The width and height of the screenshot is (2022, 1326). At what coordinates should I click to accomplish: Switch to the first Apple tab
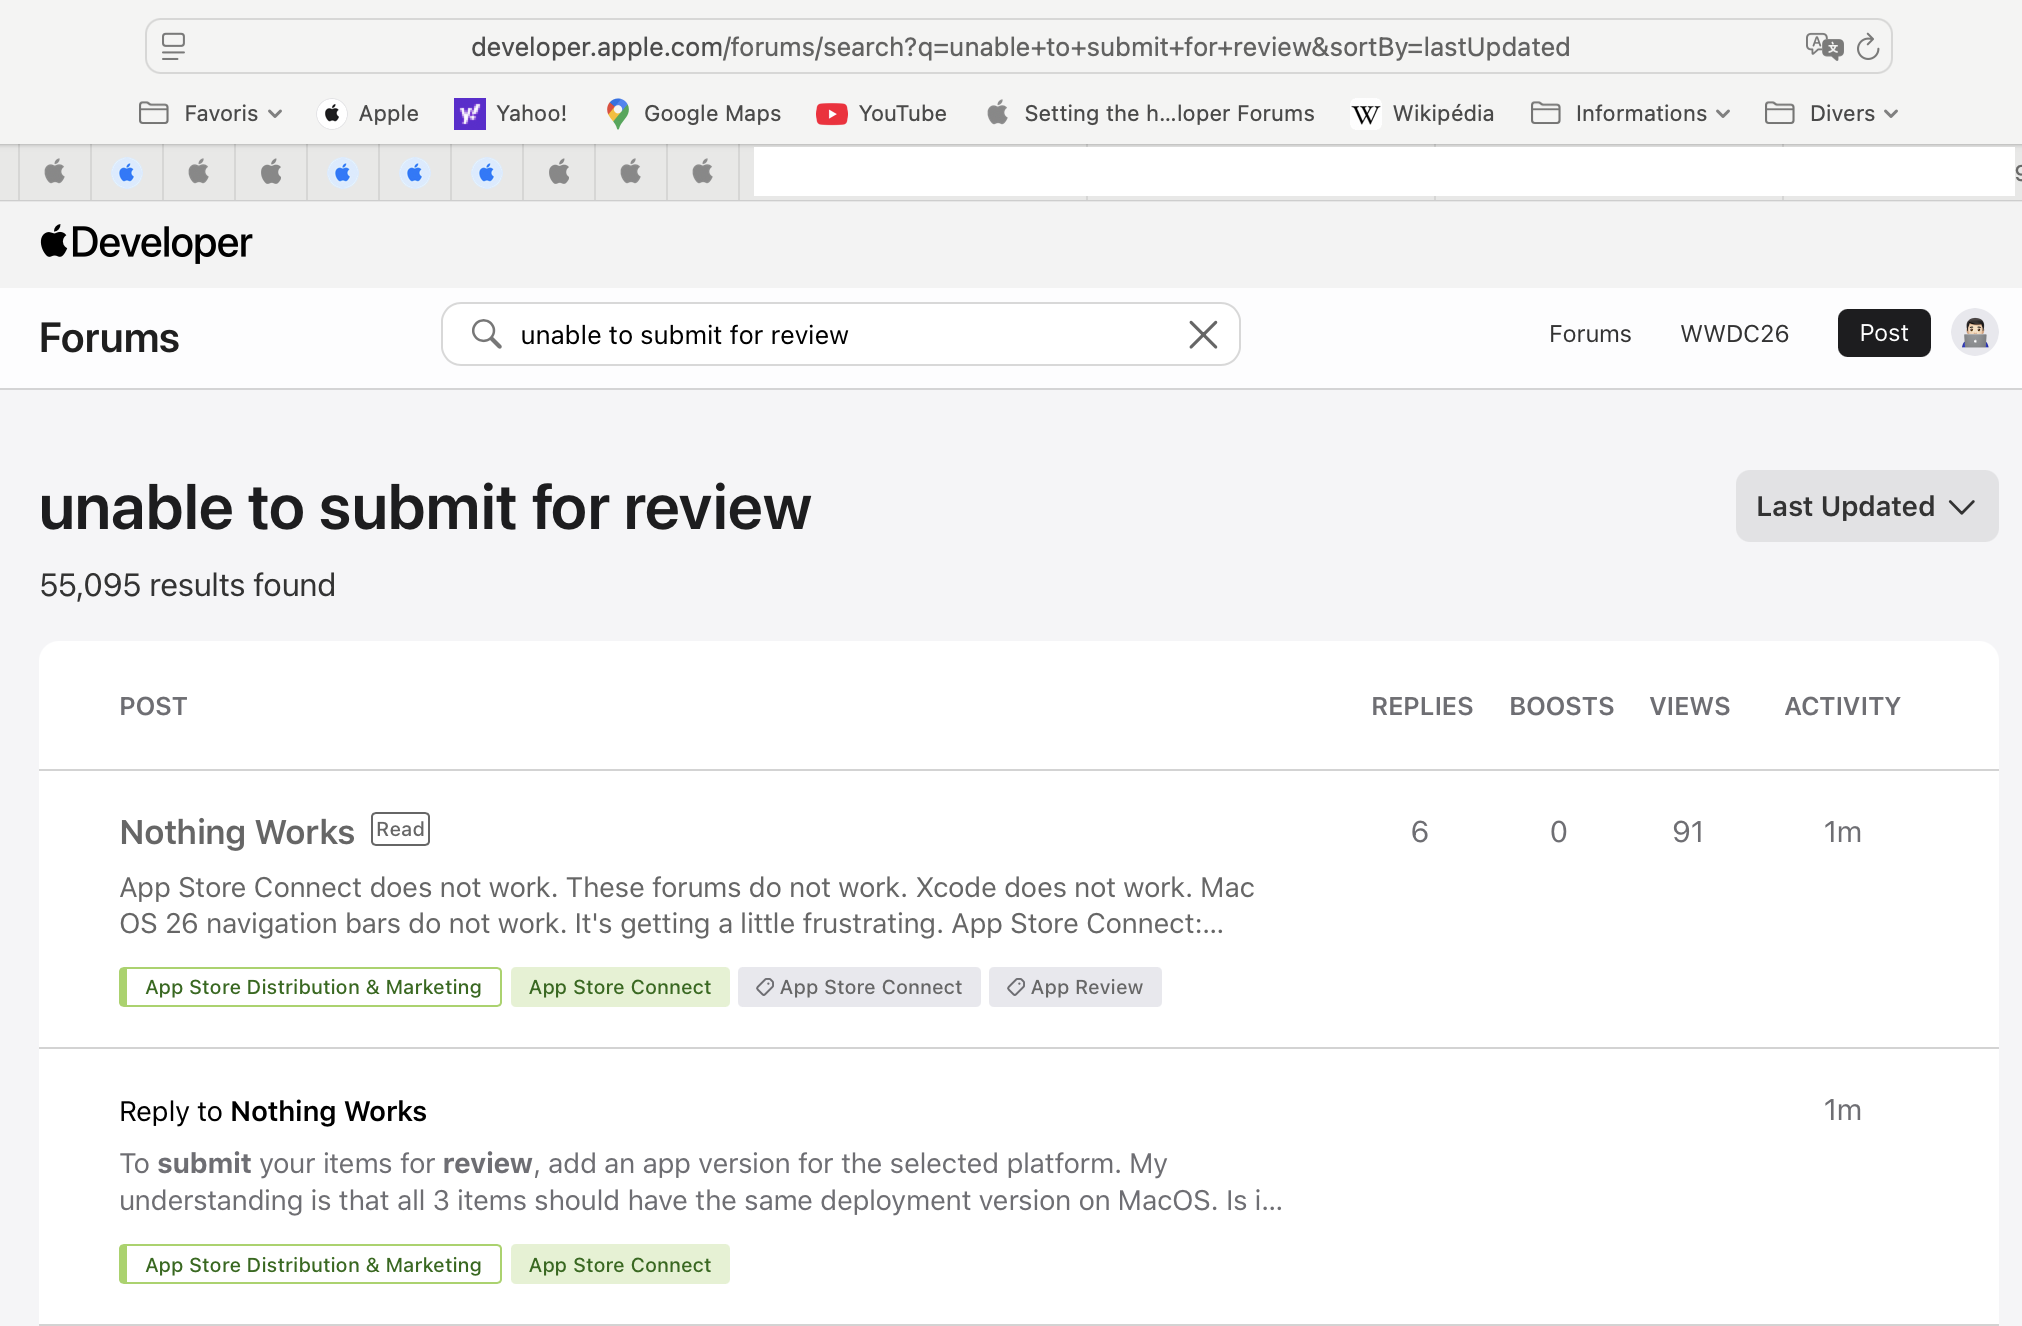point(55,173)
